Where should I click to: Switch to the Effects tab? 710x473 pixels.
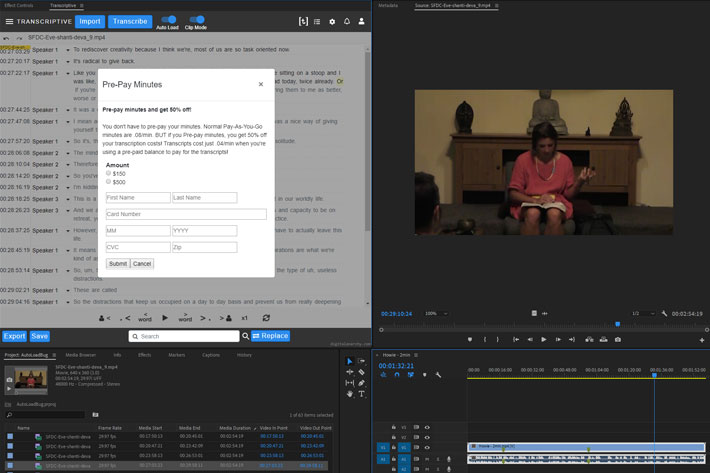click(x=144, y=355)
